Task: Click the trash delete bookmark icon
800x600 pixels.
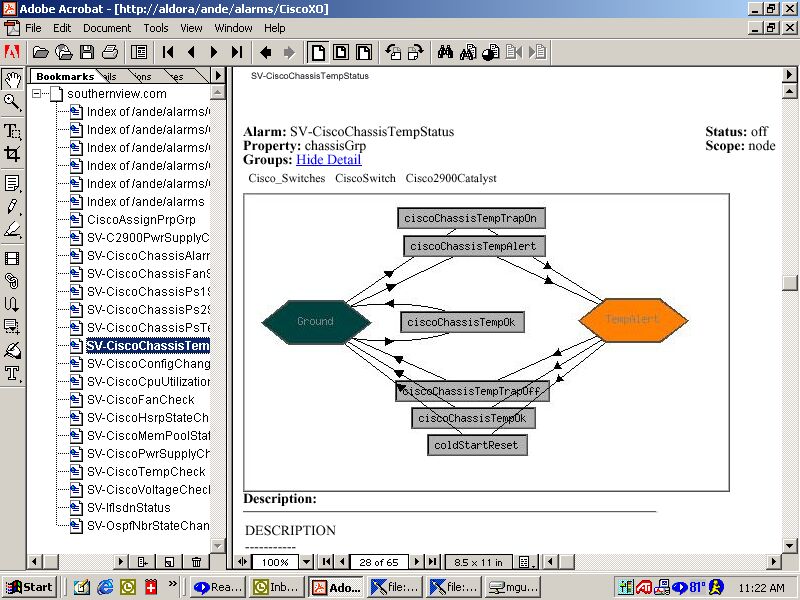Action: pyautogui.click(x=196, y=562)
